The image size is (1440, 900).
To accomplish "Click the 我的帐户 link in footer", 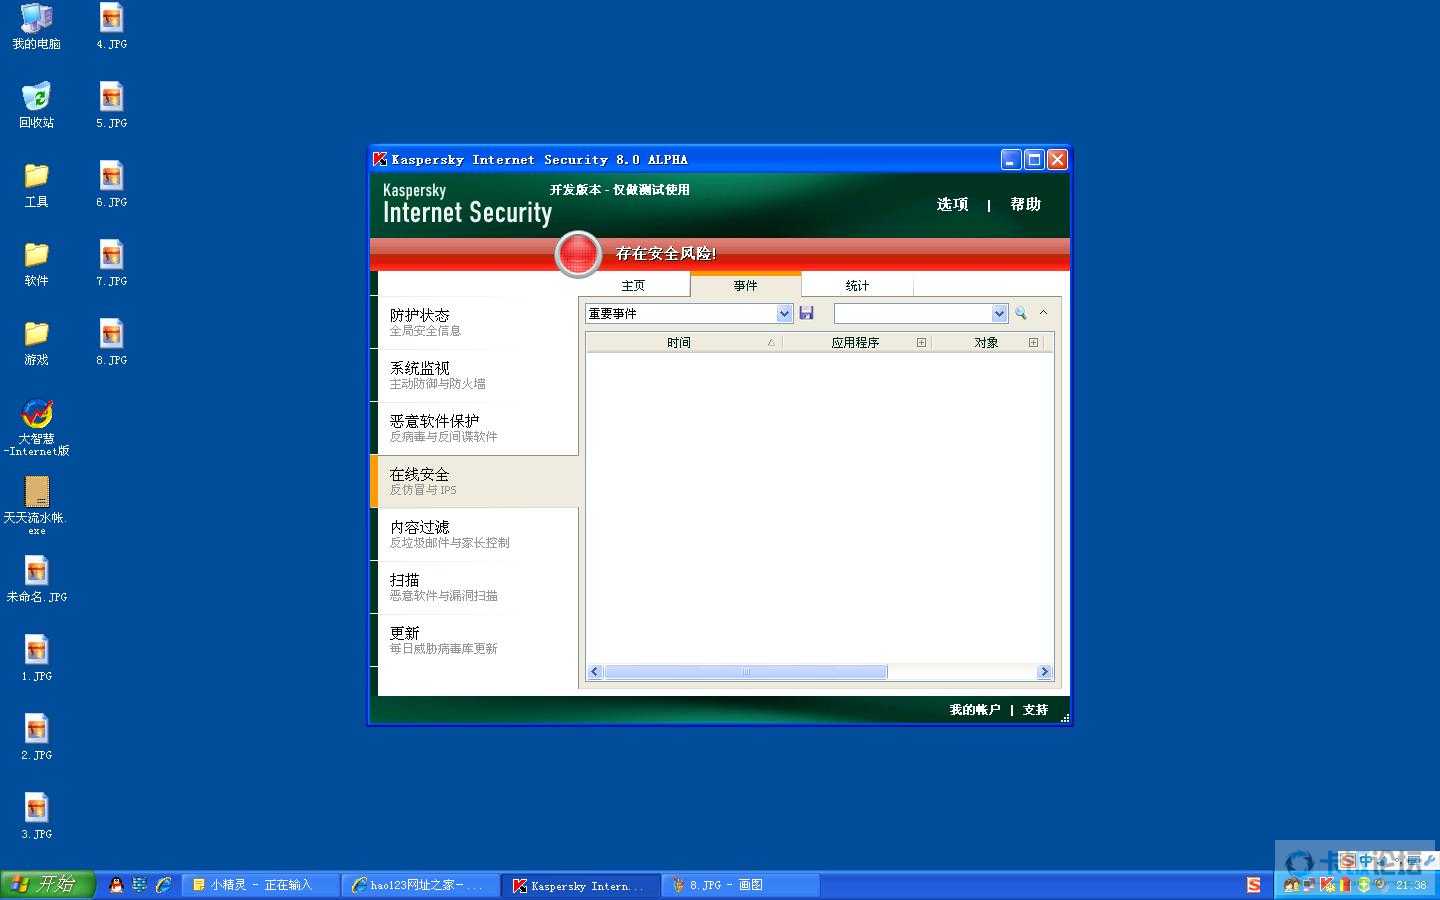I will pos(974,710).
